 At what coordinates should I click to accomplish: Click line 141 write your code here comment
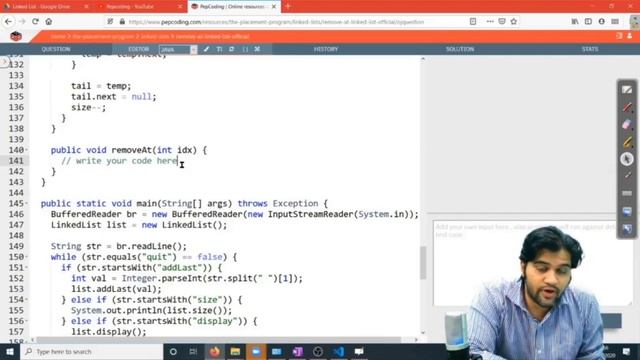(119, 161)
